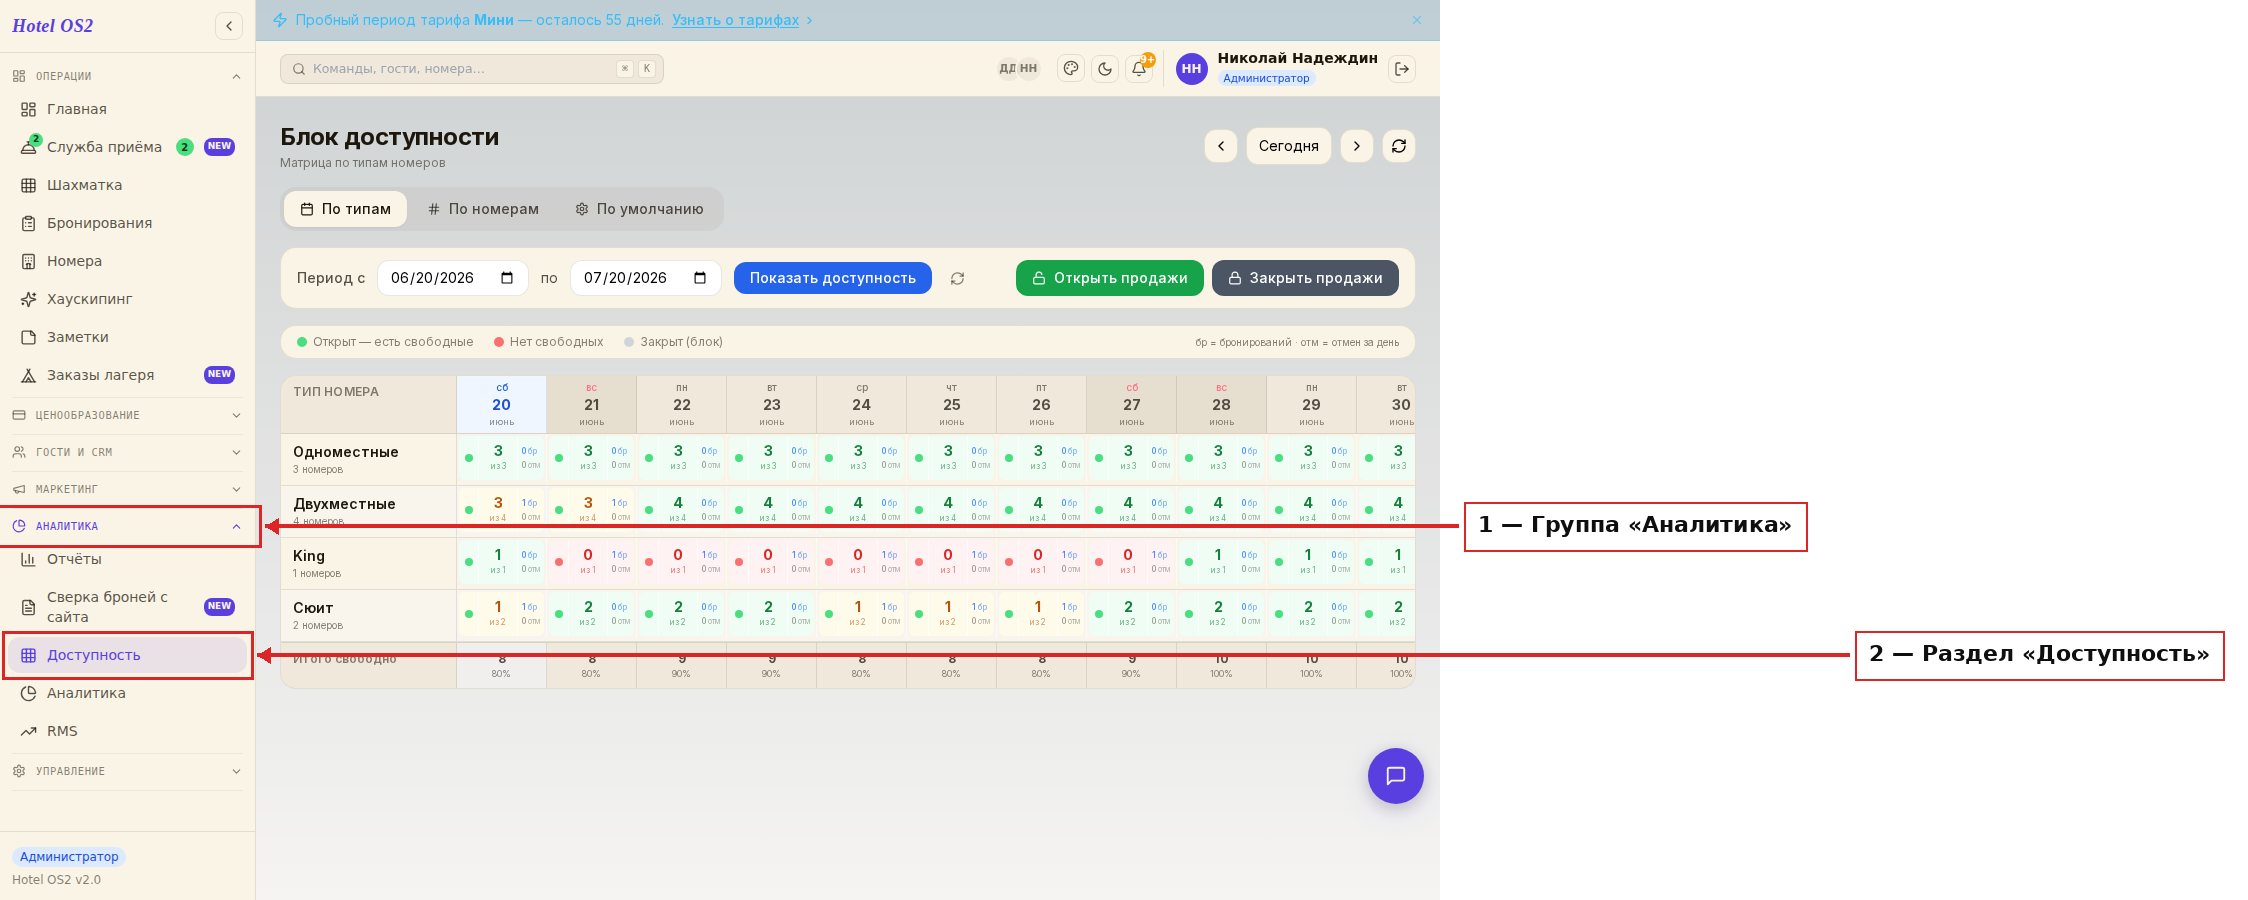The height and width of the screenshot is (900, 2248).
Task: Select the 21 июнь column header
Action: tap(591, 405)
